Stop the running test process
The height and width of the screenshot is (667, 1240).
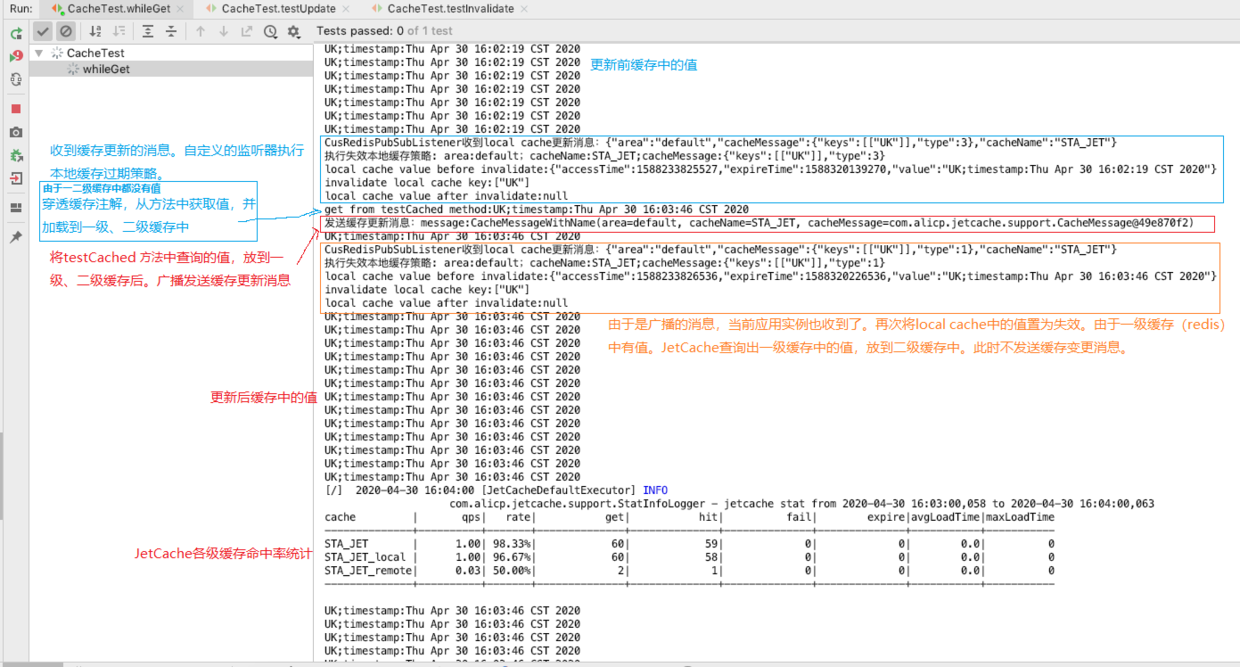tap(16, 108)
